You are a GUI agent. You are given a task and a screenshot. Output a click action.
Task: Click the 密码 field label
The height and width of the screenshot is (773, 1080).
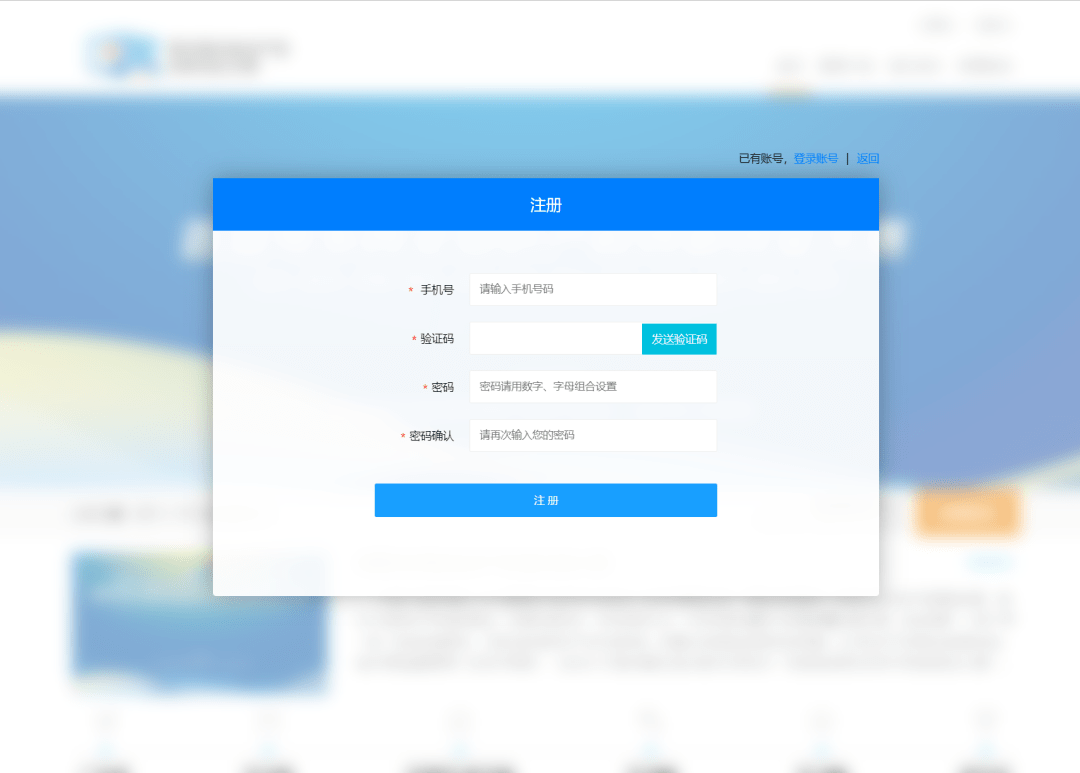[442, 387]
